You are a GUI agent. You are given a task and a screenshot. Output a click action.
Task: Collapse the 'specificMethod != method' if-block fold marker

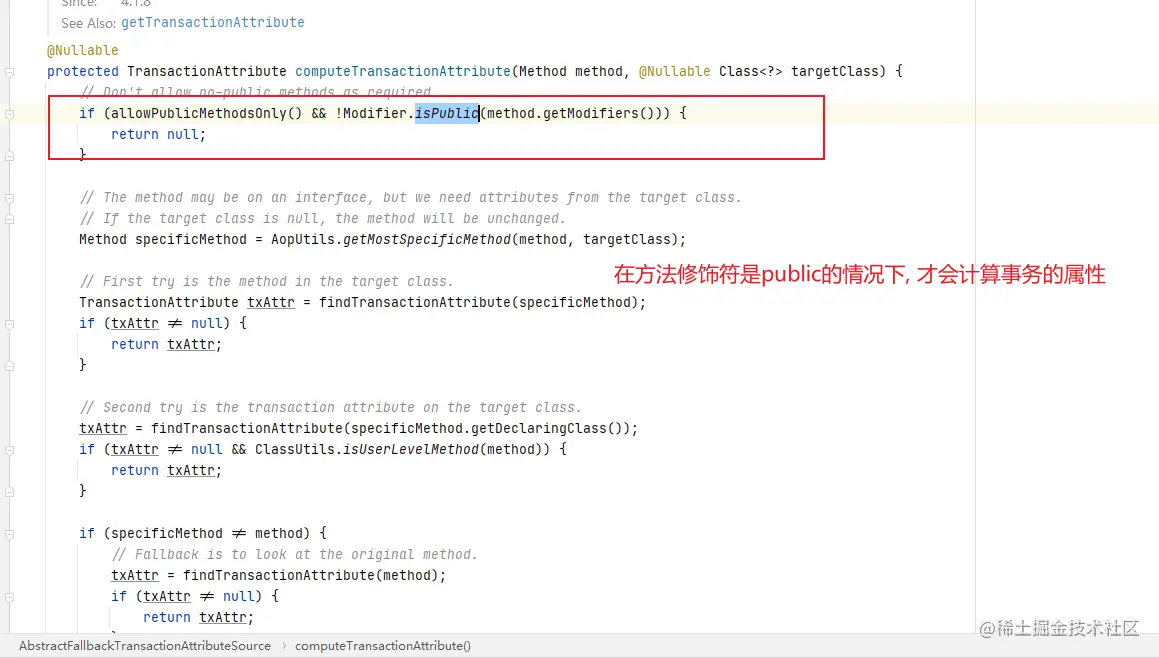click(10, 534)
